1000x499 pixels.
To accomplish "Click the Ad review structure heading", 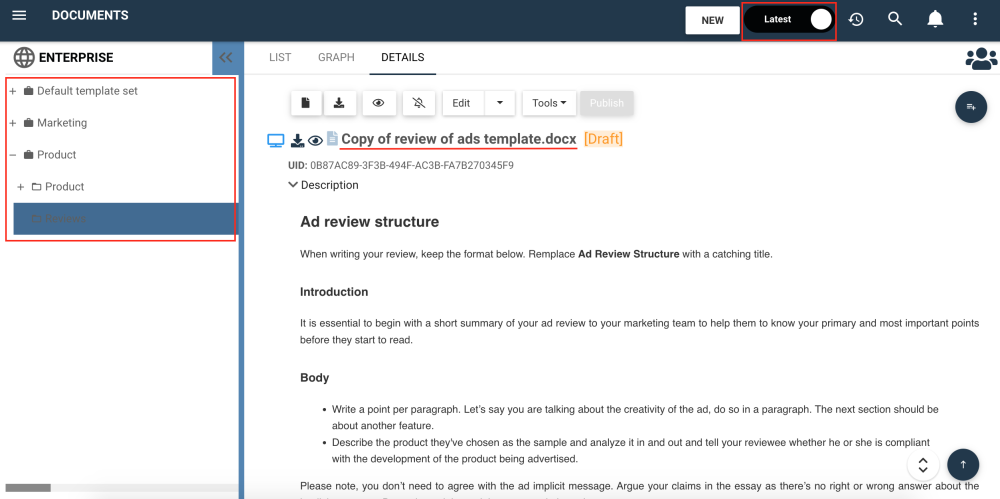I will (369, 222).
